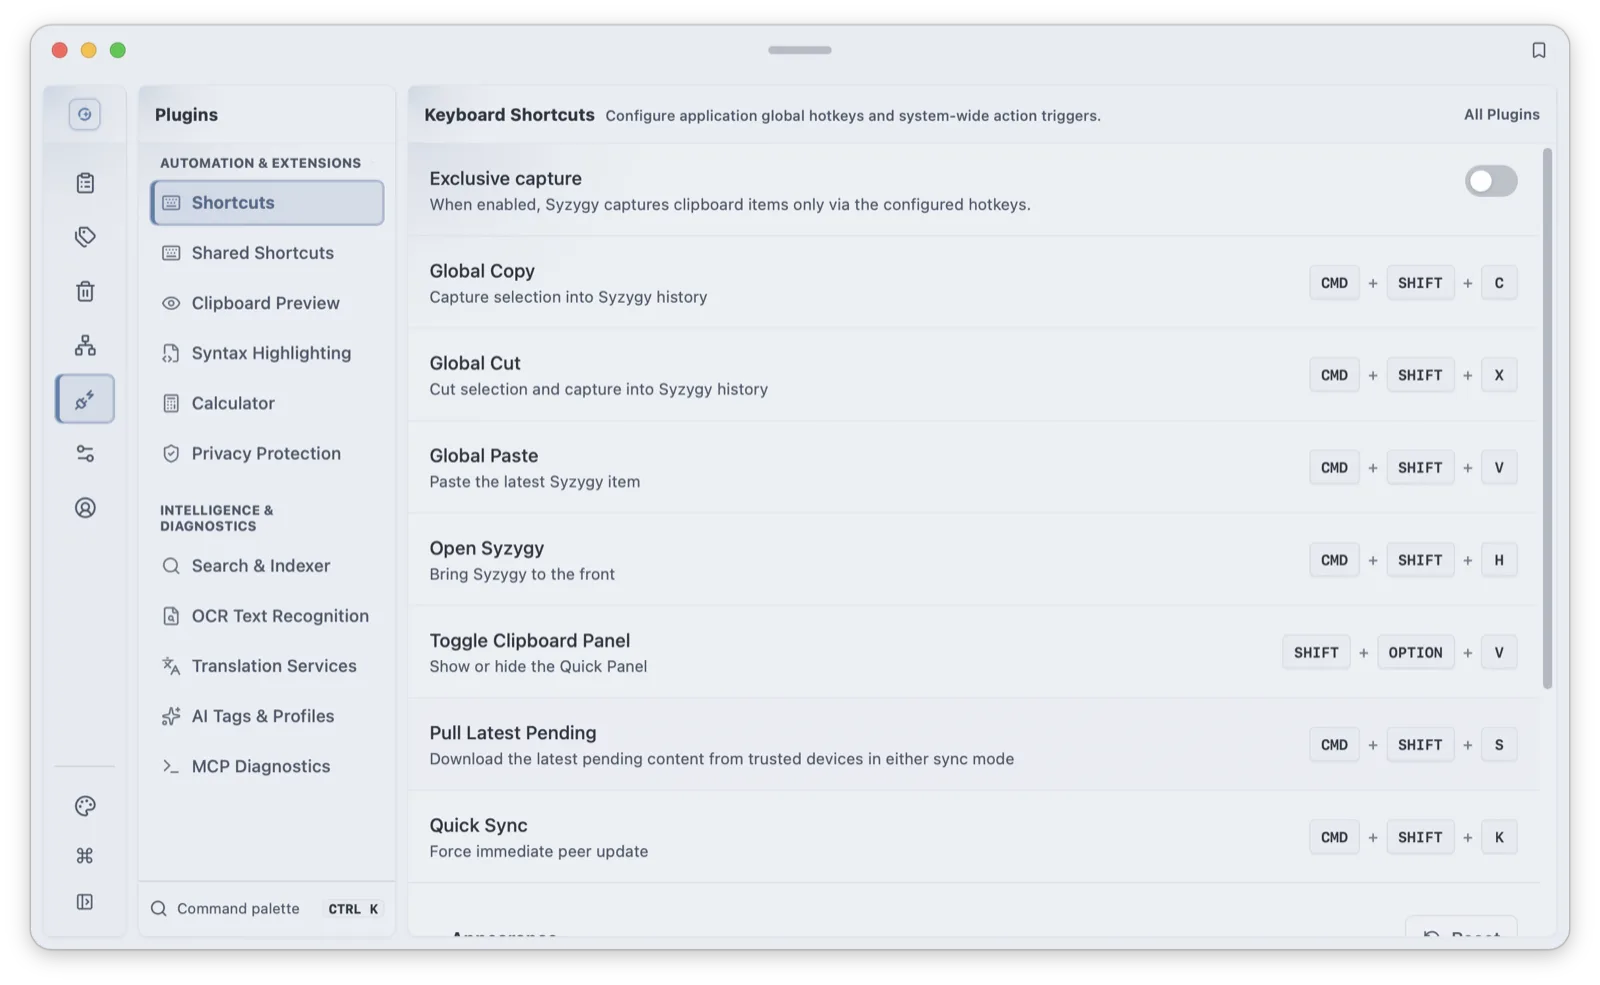Screen dimensions: 1600x985
Task: Open the account profile sidebar icon
Action: point(85,508)
